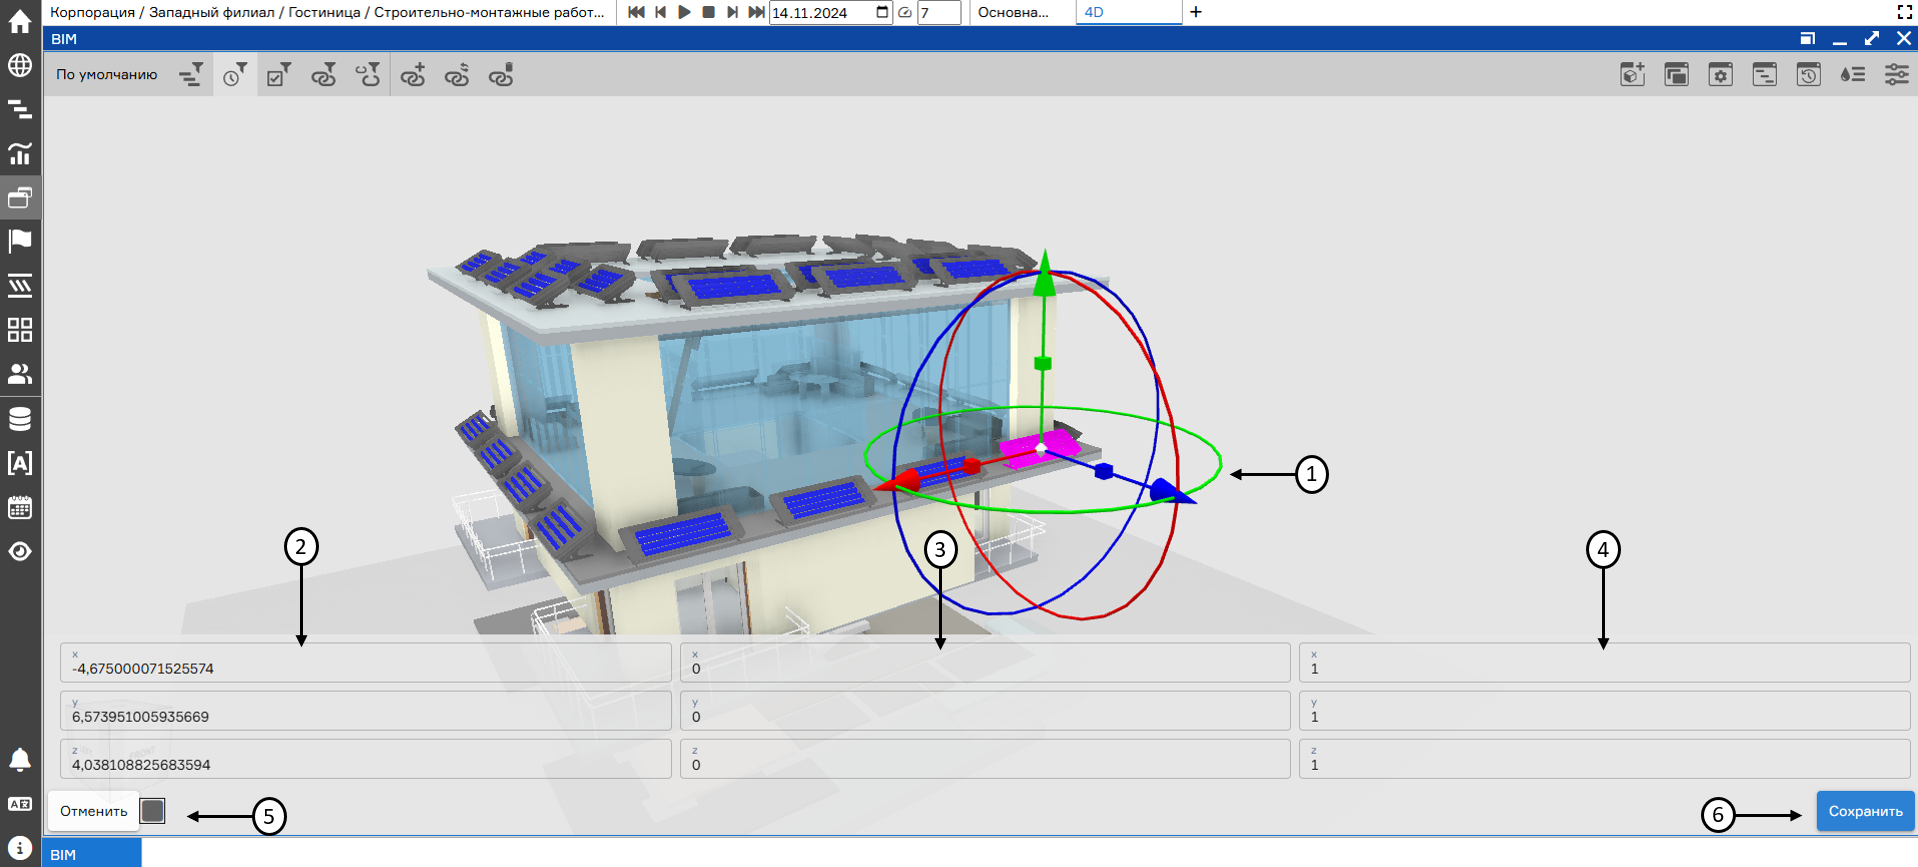1918x867 pixels.
Task: Open the window settings gear icon
Action: point(1721,75)
